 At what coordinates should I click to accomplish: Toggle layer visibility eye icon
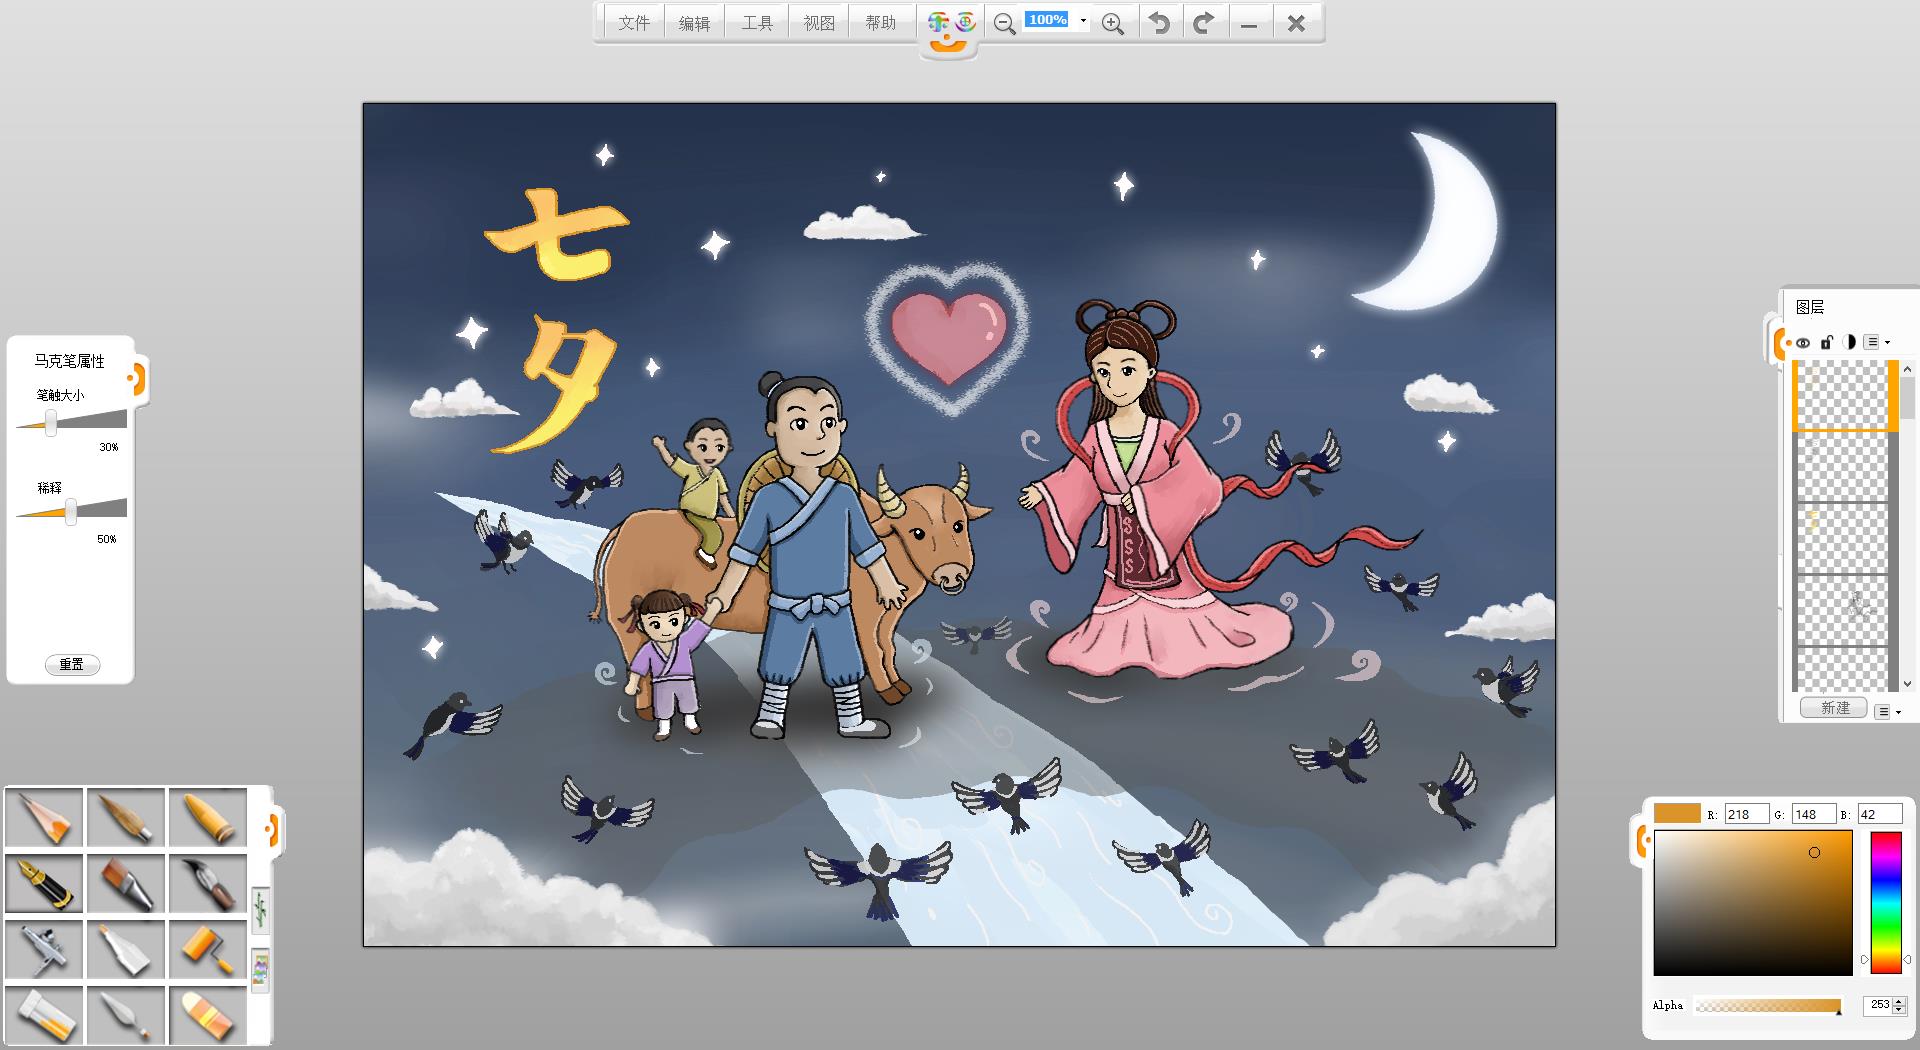tap(1803, 342)
